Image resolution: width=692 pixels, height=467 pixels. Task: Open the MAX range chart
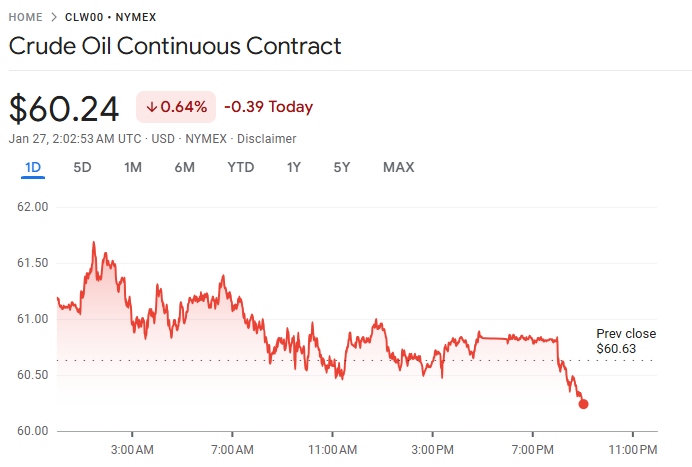click(398, 167)
